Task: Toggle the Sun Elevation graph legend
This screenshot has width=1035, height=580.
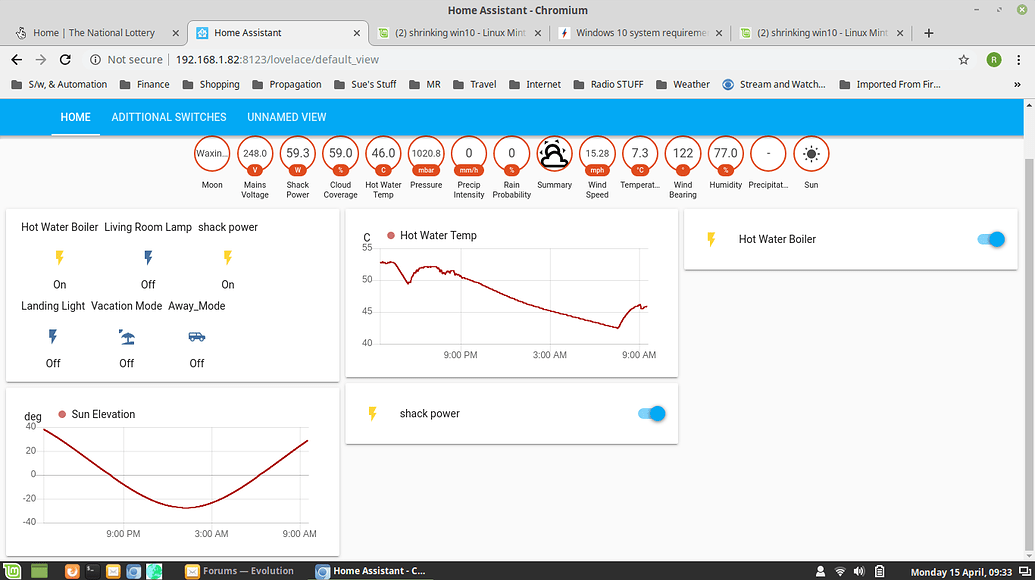Action: tap(96, 414)
